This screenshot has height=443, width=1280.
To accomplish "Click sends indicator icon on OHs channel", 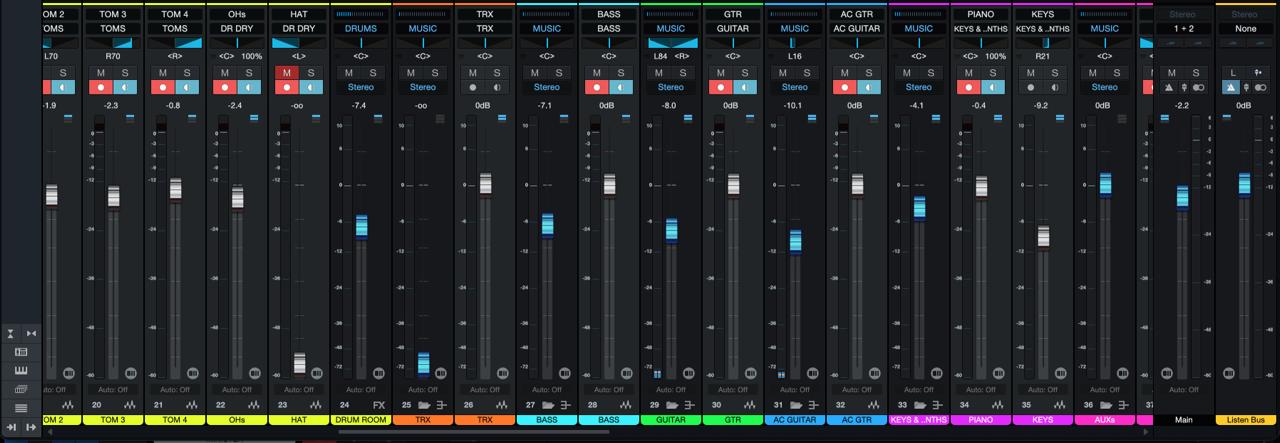I will [253, 117].
